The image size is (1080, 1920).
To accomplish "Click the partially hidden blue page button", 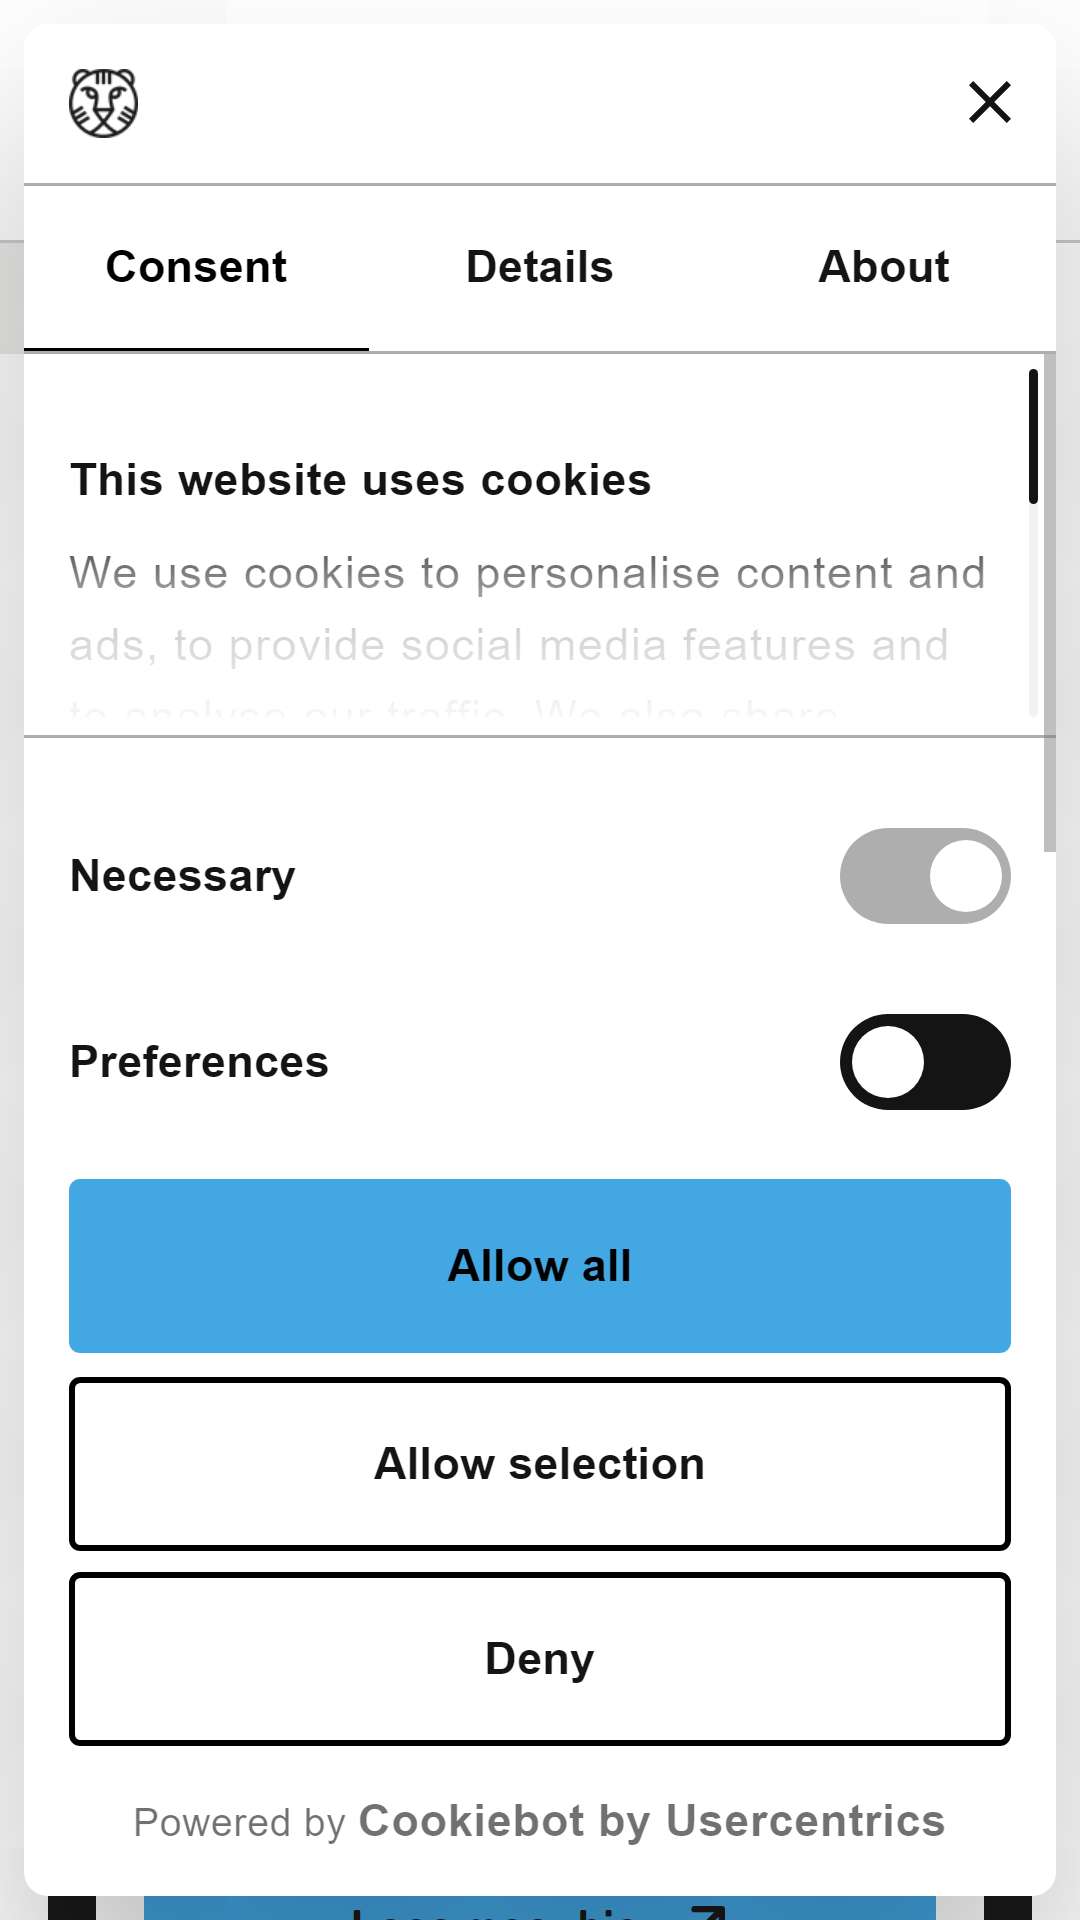I will pos(540,1908).
